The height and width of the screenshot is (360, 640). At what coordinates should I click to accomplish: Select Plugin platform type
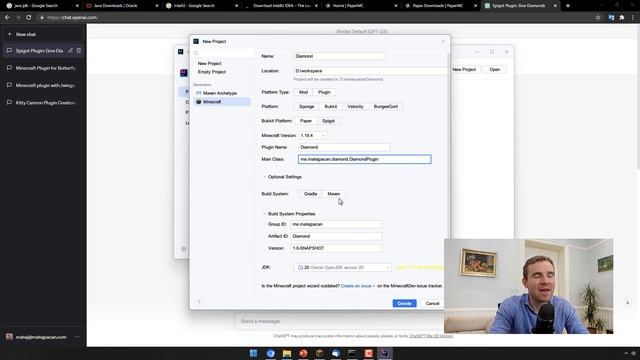click(x=324, y=92)
